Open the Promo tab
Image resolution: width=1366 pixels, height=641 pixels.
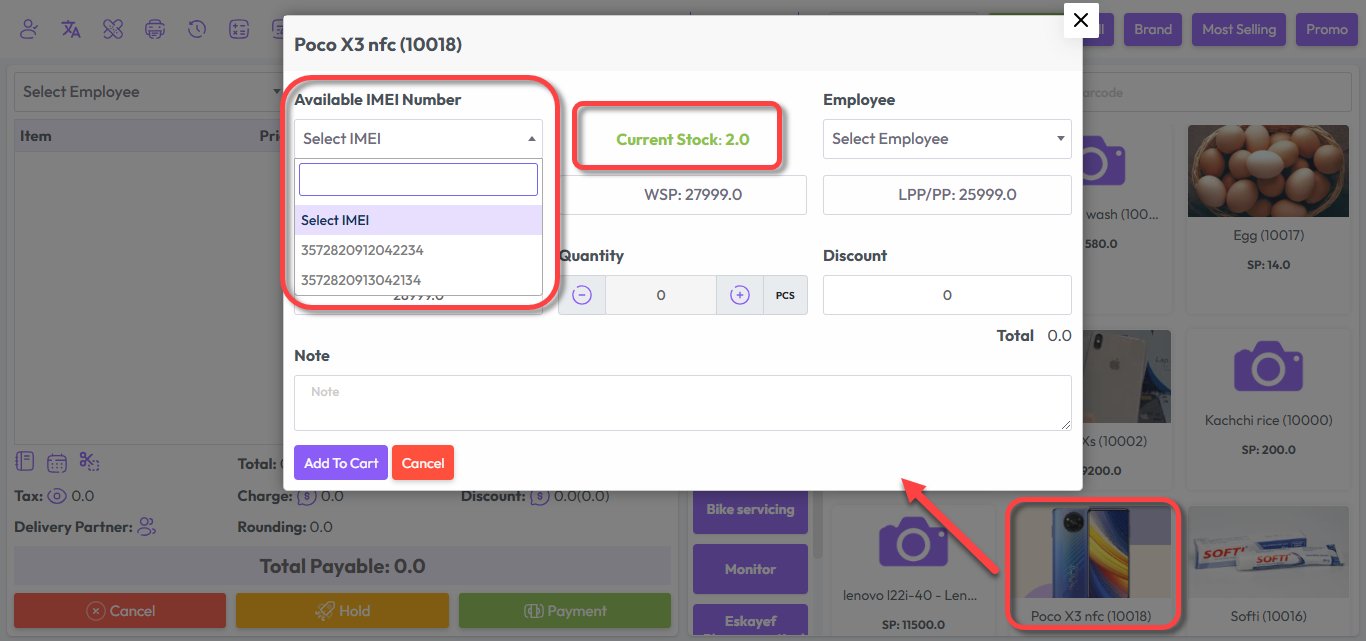click(x=1326, y=29)
